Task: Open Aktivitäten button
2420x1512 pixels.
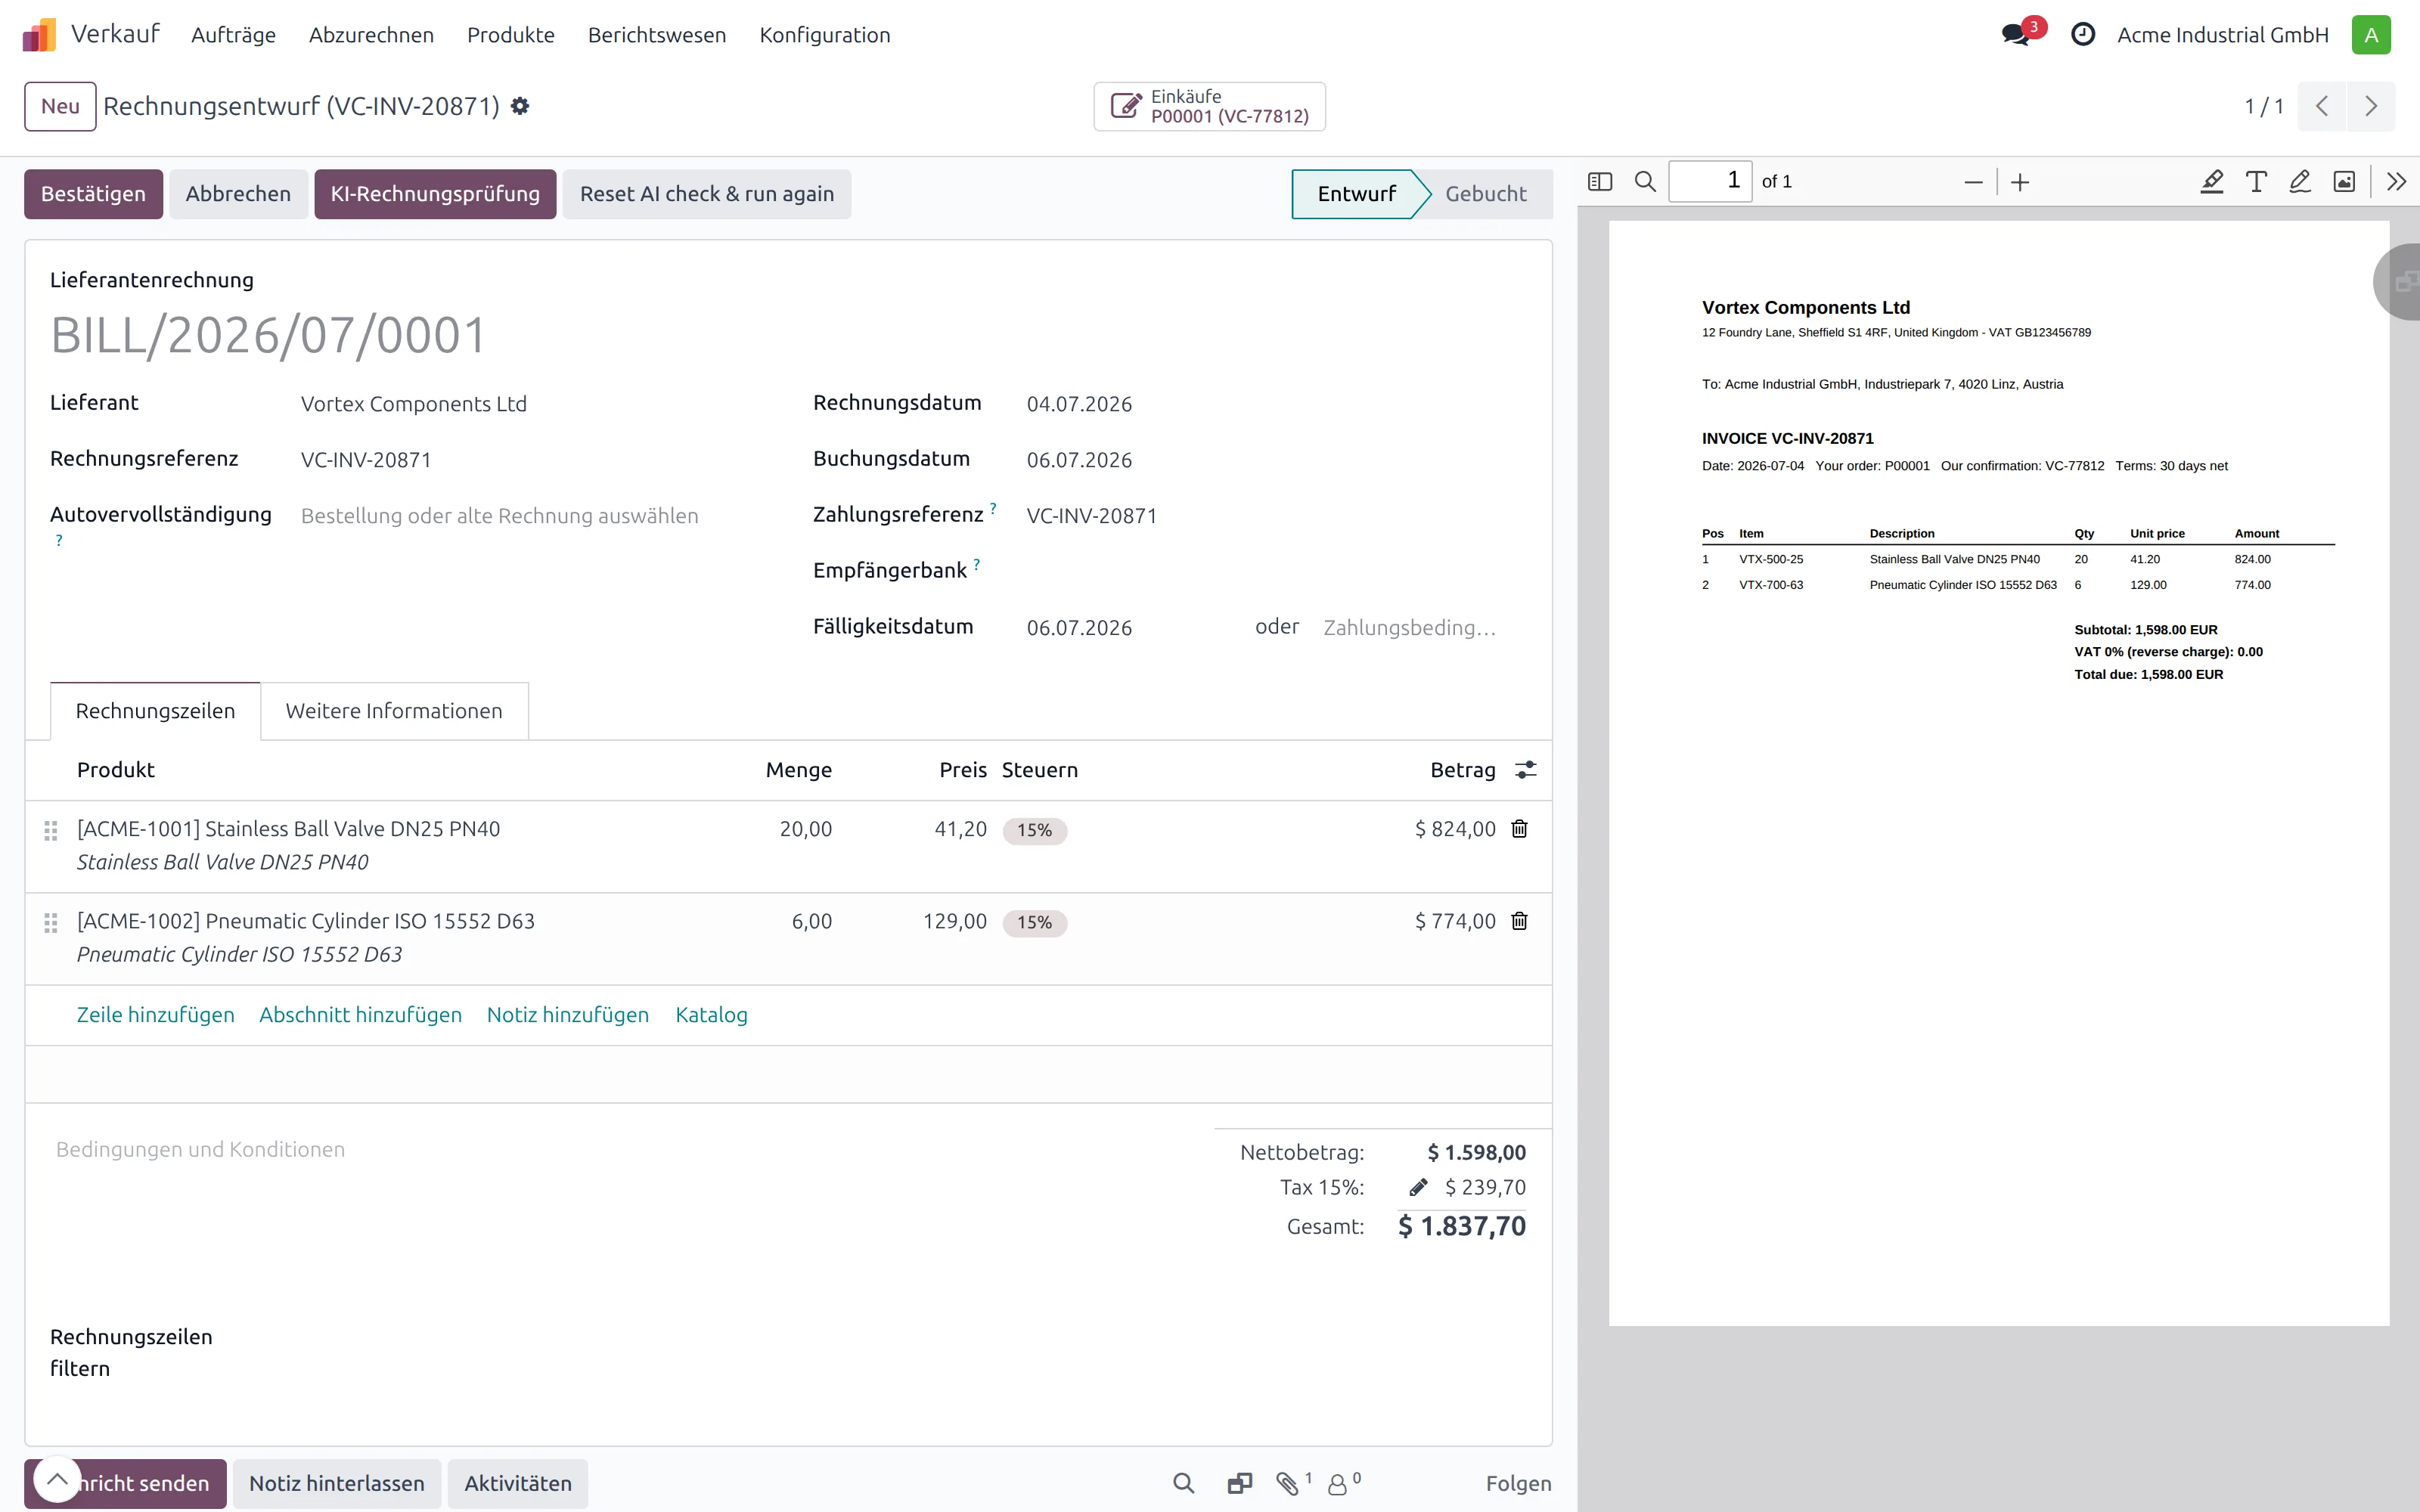Action: [518, 1483]
